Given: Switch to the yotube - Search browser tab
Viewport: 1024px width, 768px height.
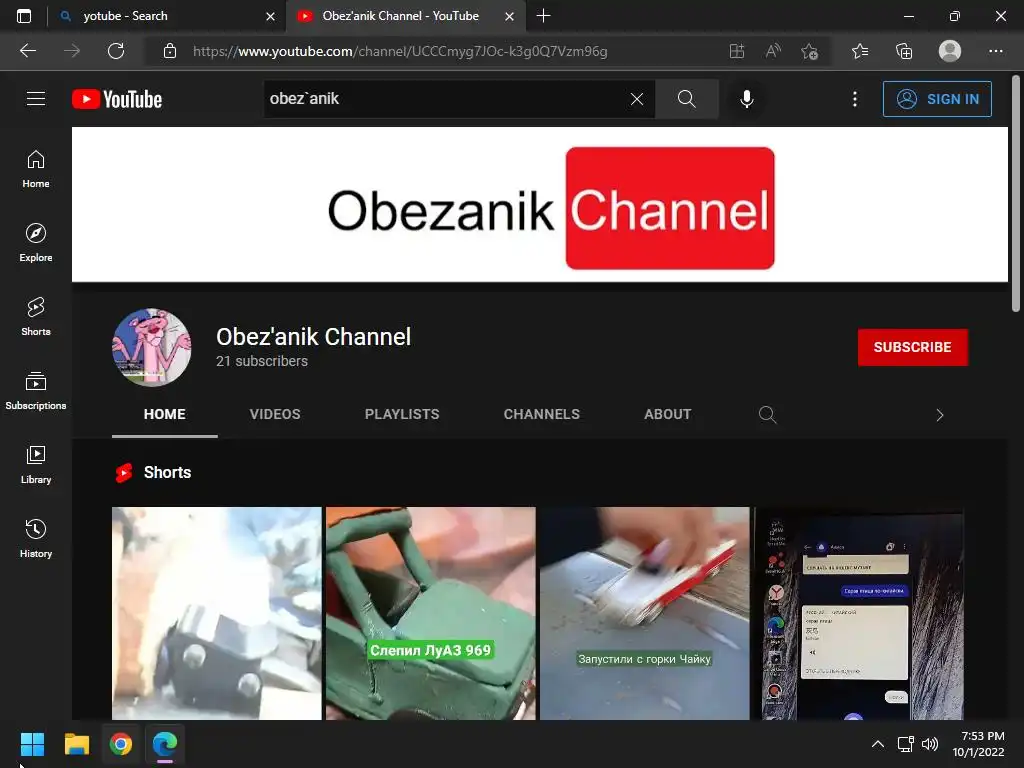Looking at the screenshot, I should pyautogui.click(x=167, y=16).
